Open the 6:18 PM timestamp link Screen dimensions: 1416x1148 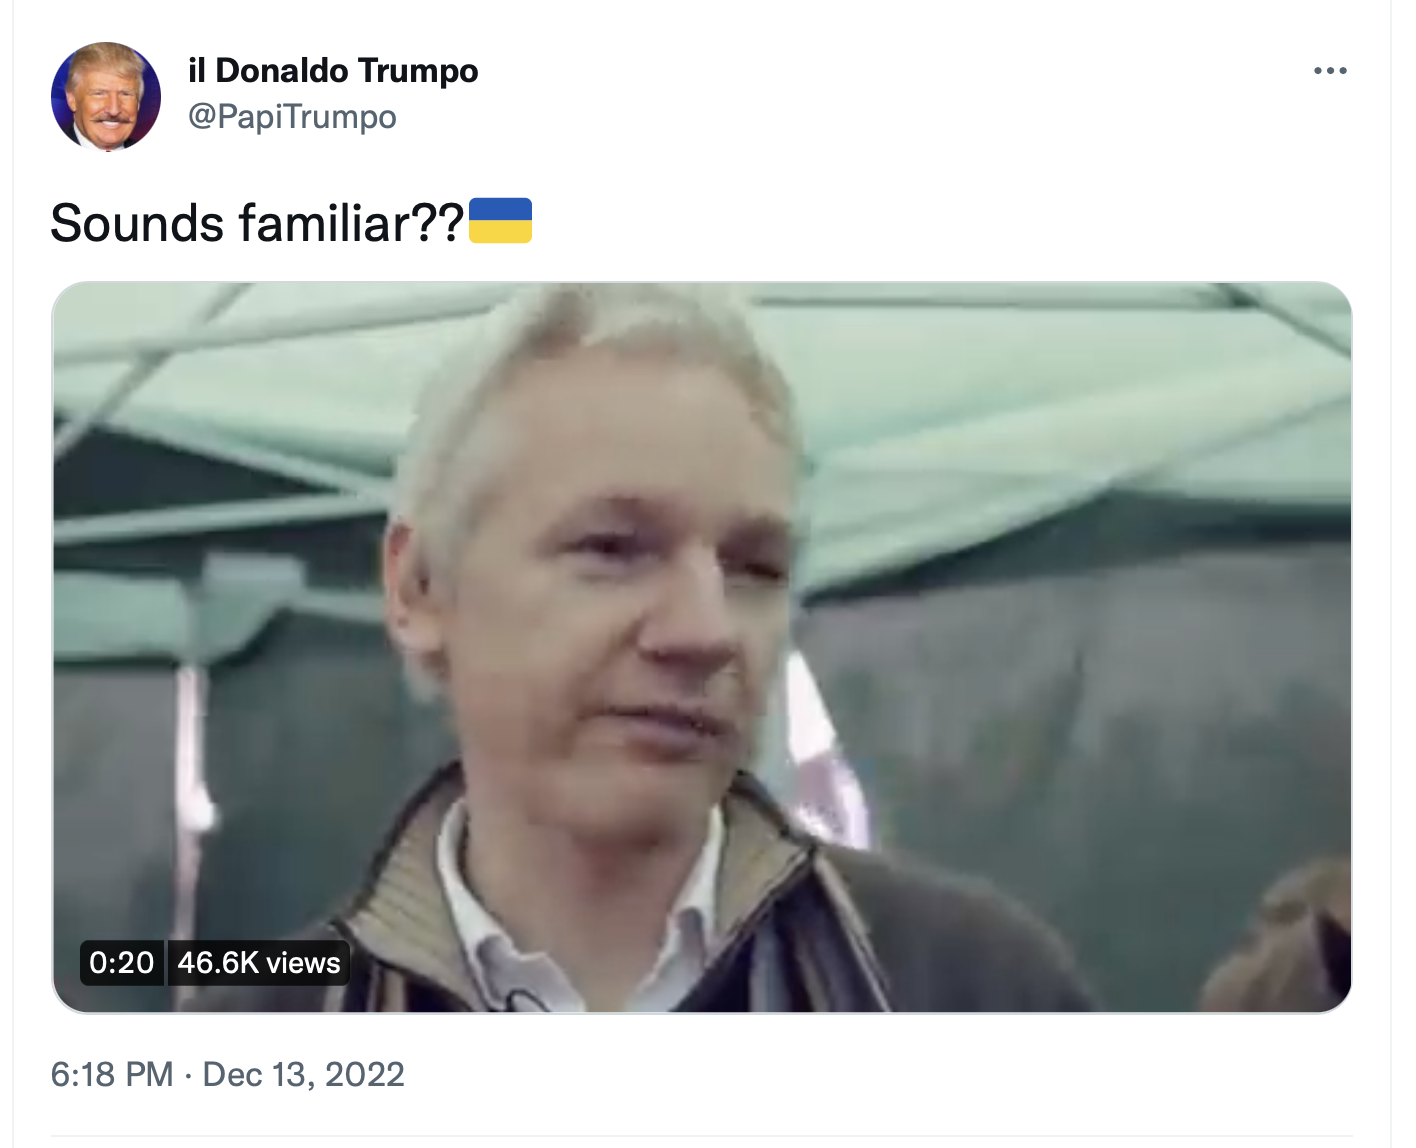[112, 1075]
